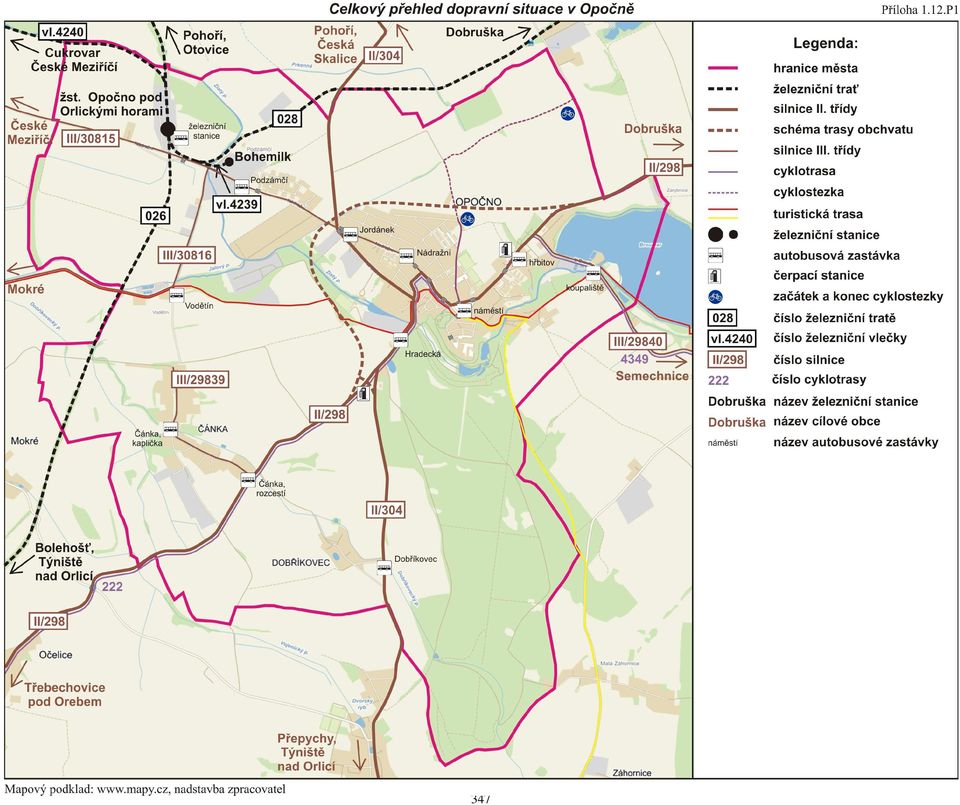Click the railway number box 028 on map
This screenshot has height=805, width=960.
[287, 118]
